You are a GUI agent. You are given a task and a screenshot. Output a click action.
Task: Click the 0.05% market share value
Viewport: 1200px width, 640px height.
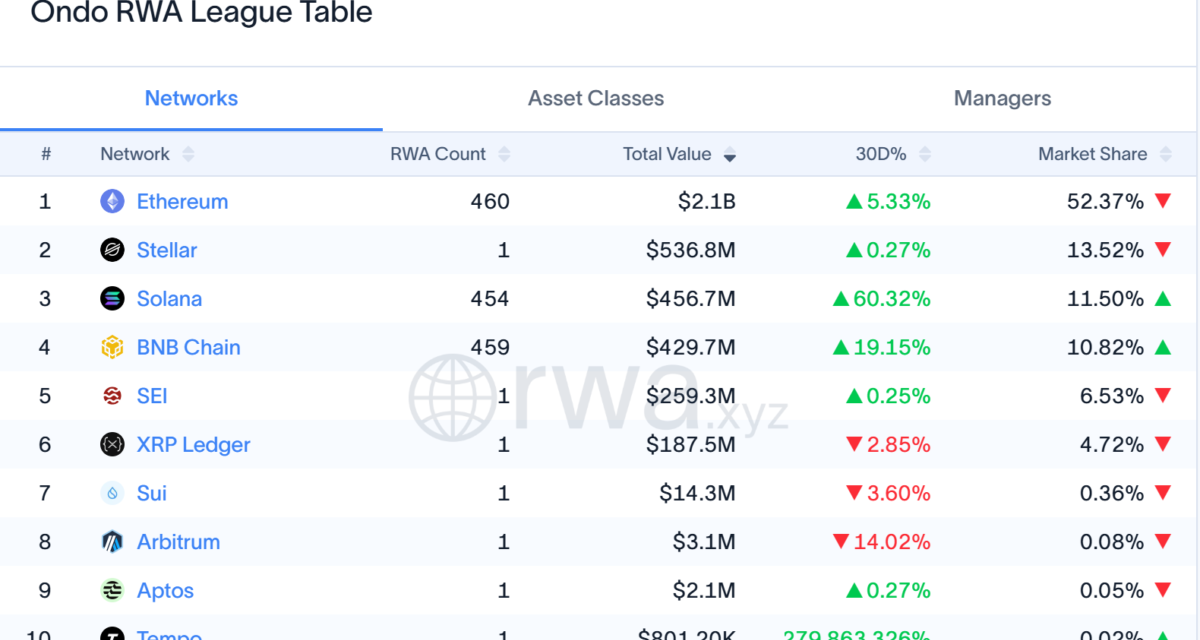pos(1111,590)
